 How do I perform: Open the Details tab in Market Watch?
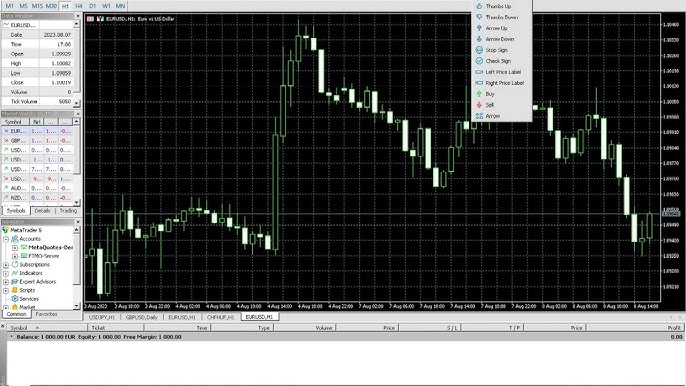42,211
